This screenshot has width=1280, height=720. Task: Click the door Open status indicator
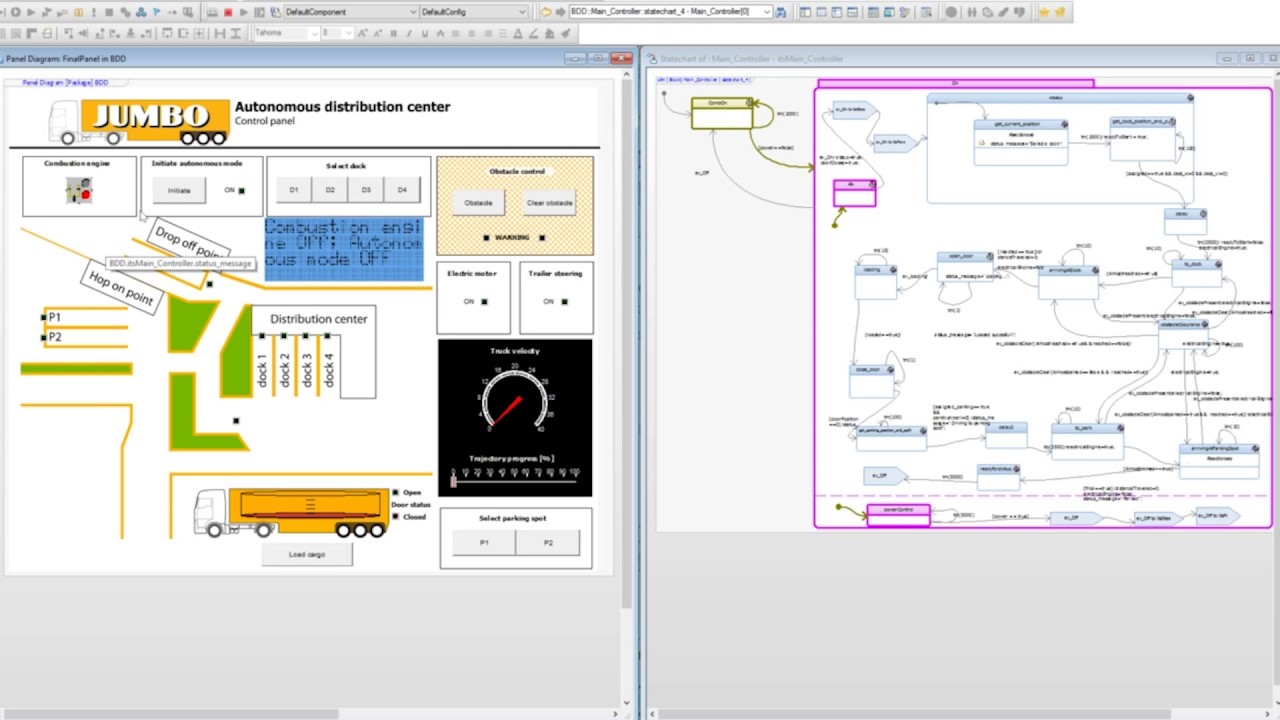click(396, 493)
